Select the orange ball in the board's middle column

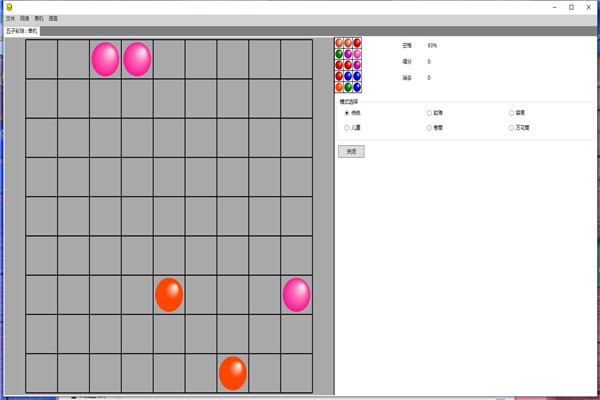[169, 295]
